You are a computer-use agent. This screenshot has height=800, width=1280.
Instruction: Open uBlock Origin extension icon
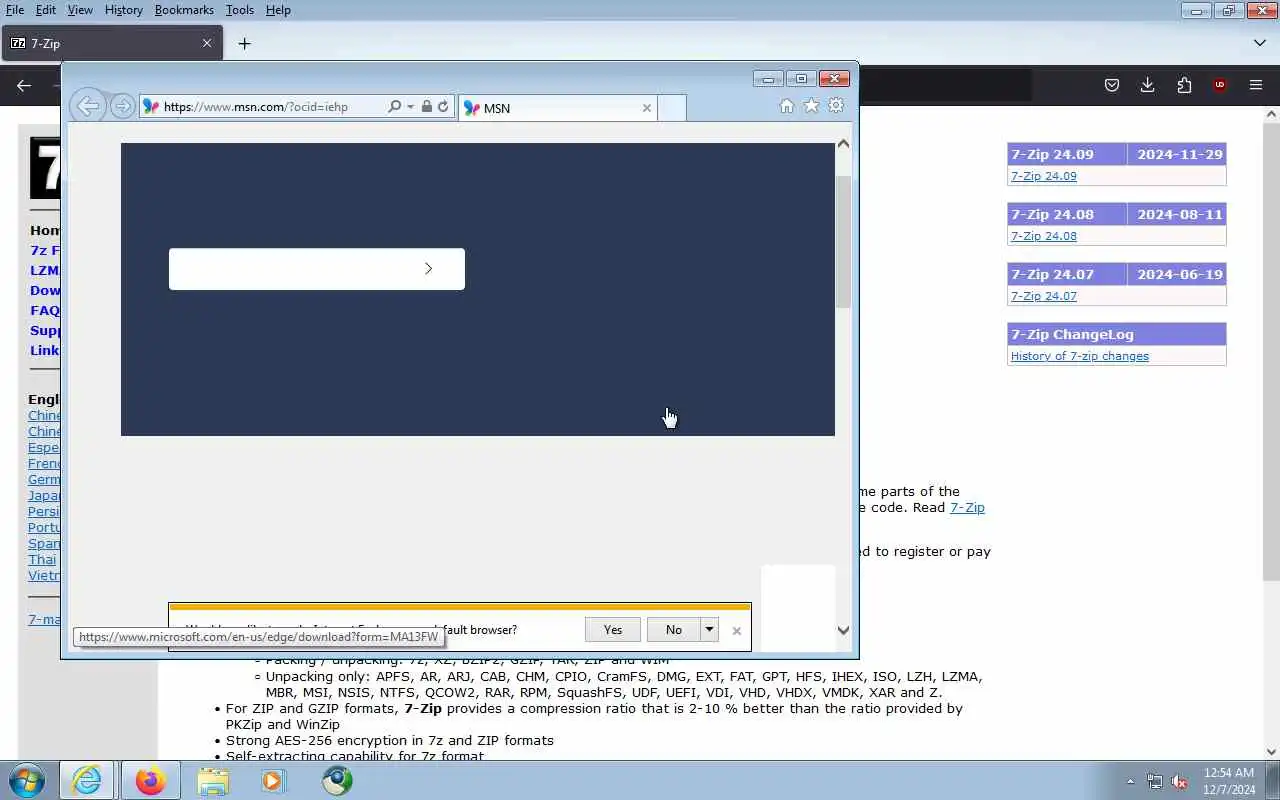pyautogui.click(x=1219, y=86)
